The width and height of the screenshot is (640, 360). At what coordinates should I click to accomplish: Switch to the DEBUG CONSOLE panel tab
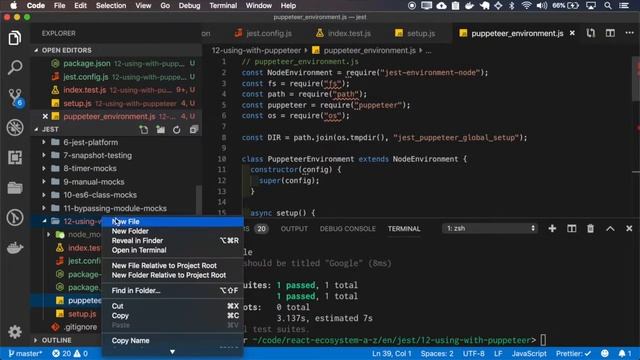coord(347,229)
